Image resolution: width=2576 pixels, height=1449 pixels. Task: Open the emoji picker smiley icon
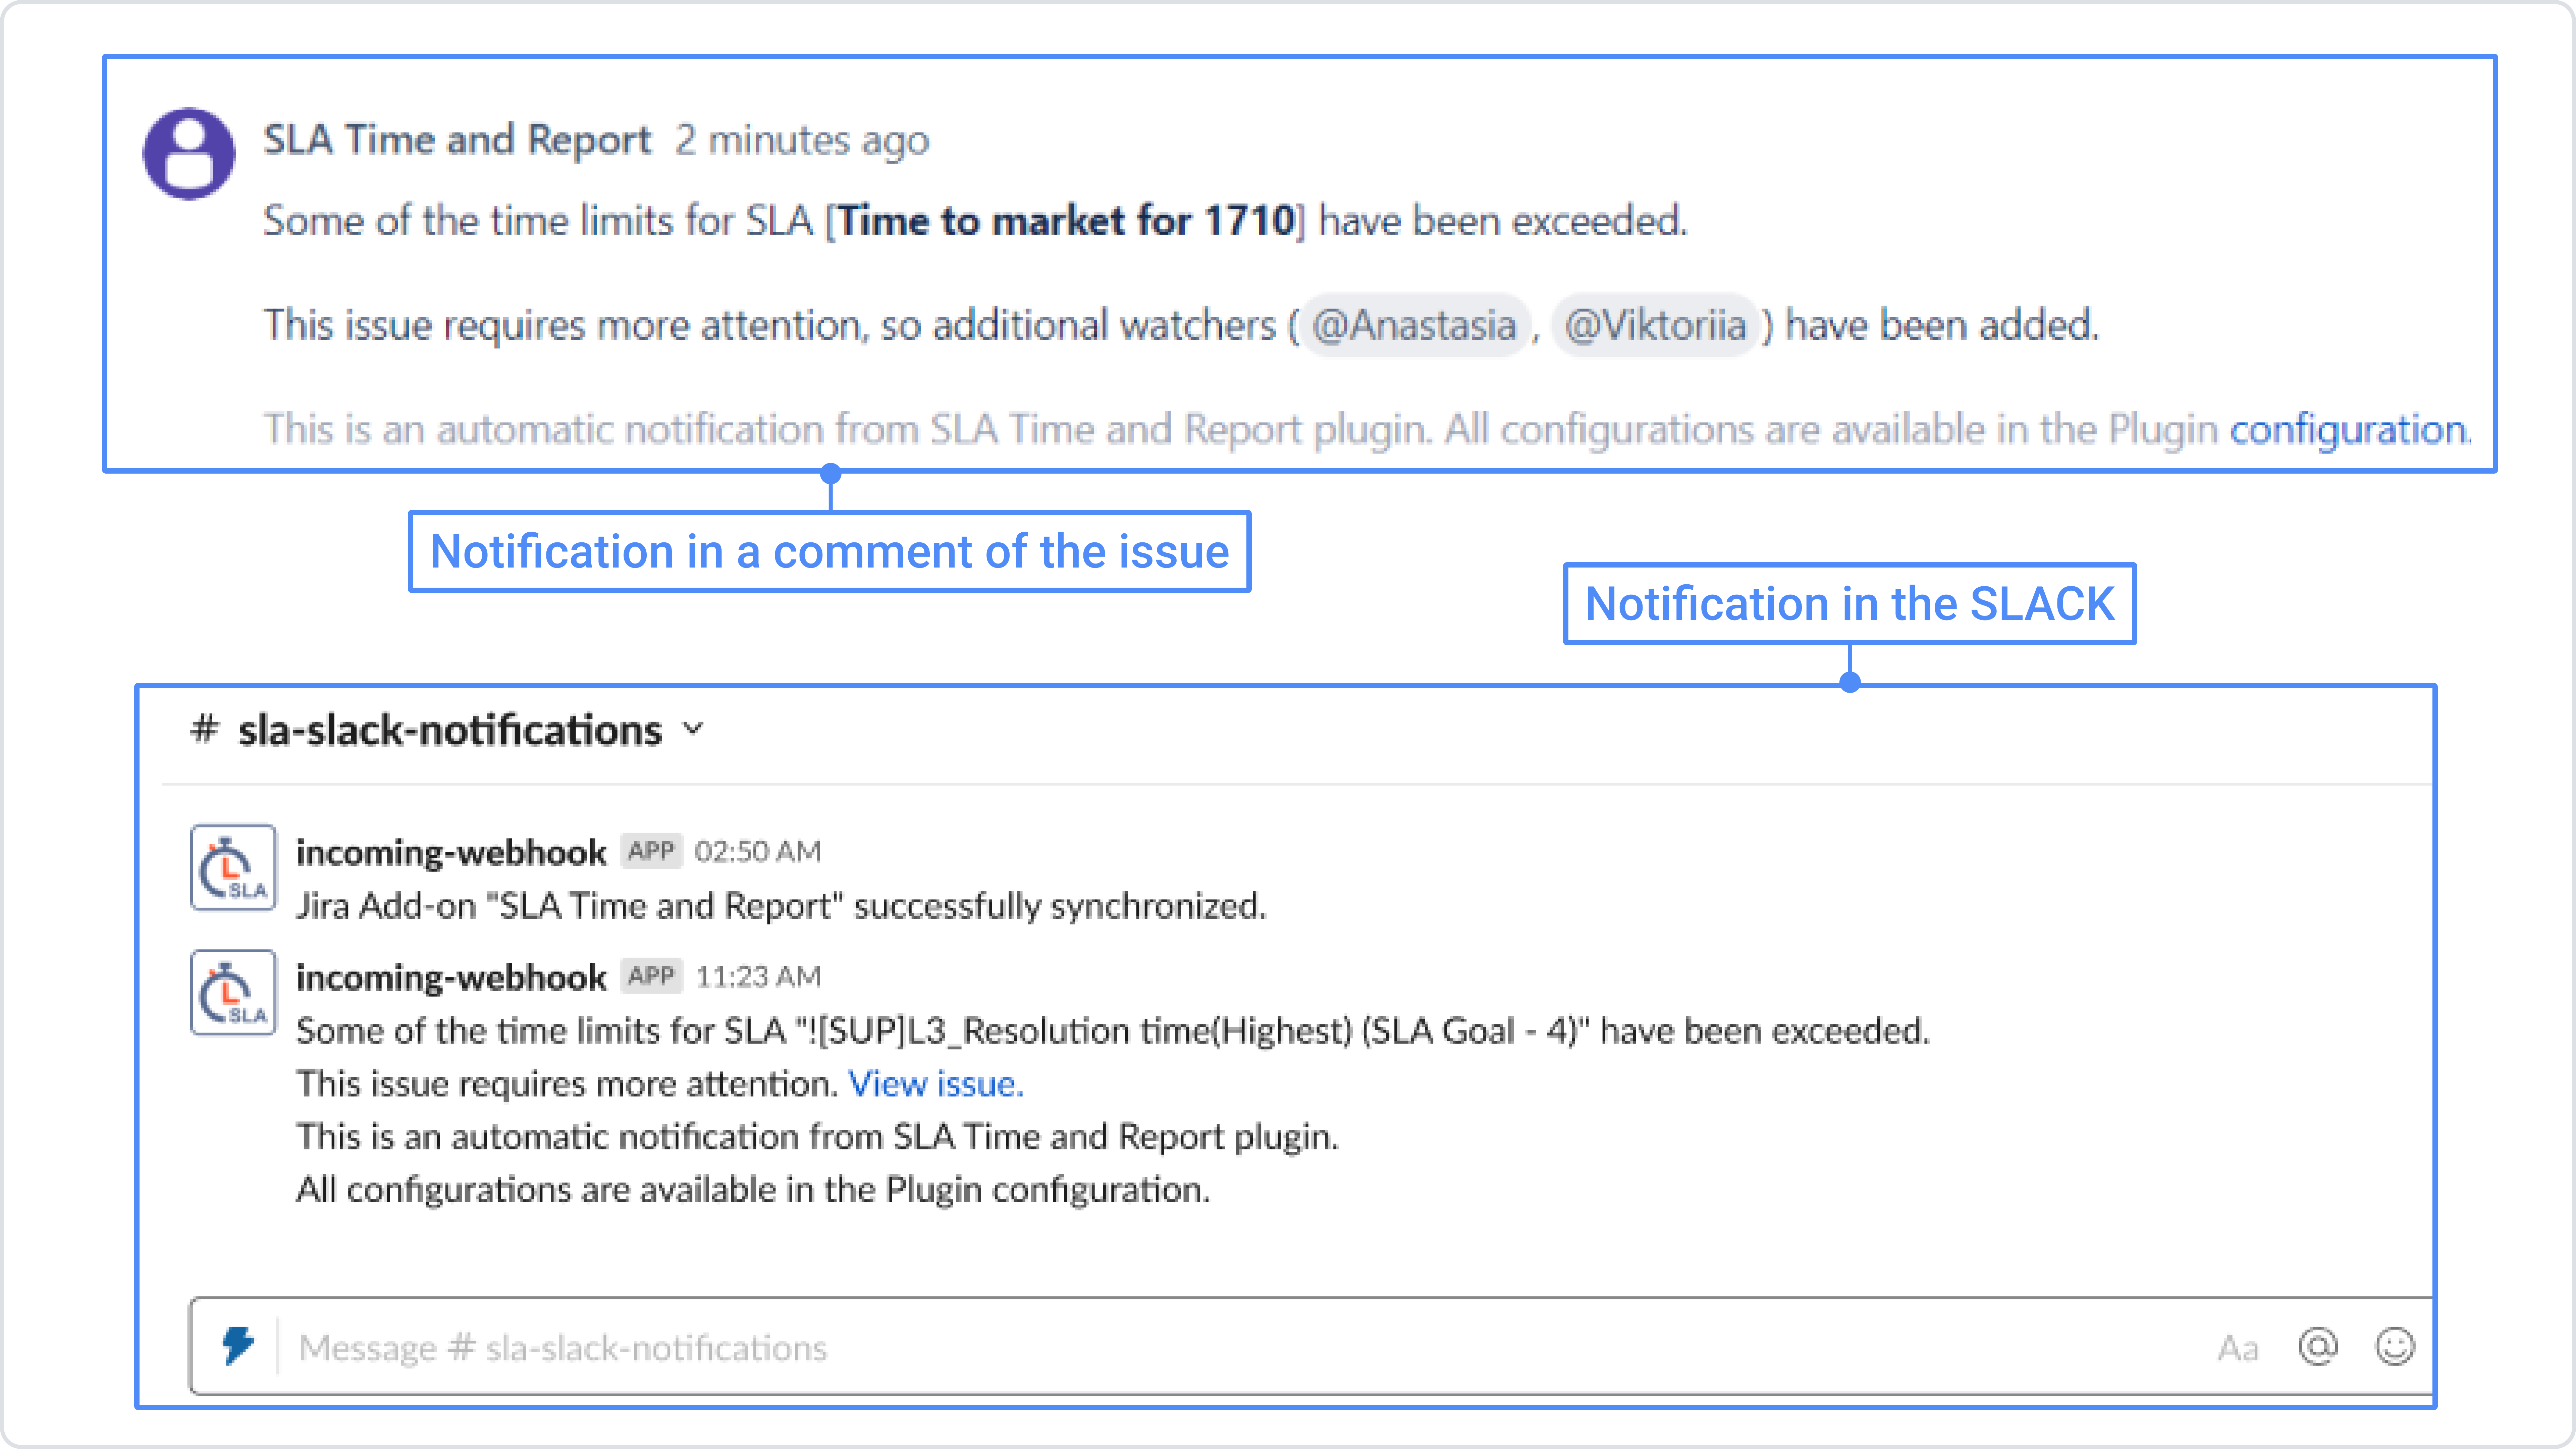(2394, 1346)
